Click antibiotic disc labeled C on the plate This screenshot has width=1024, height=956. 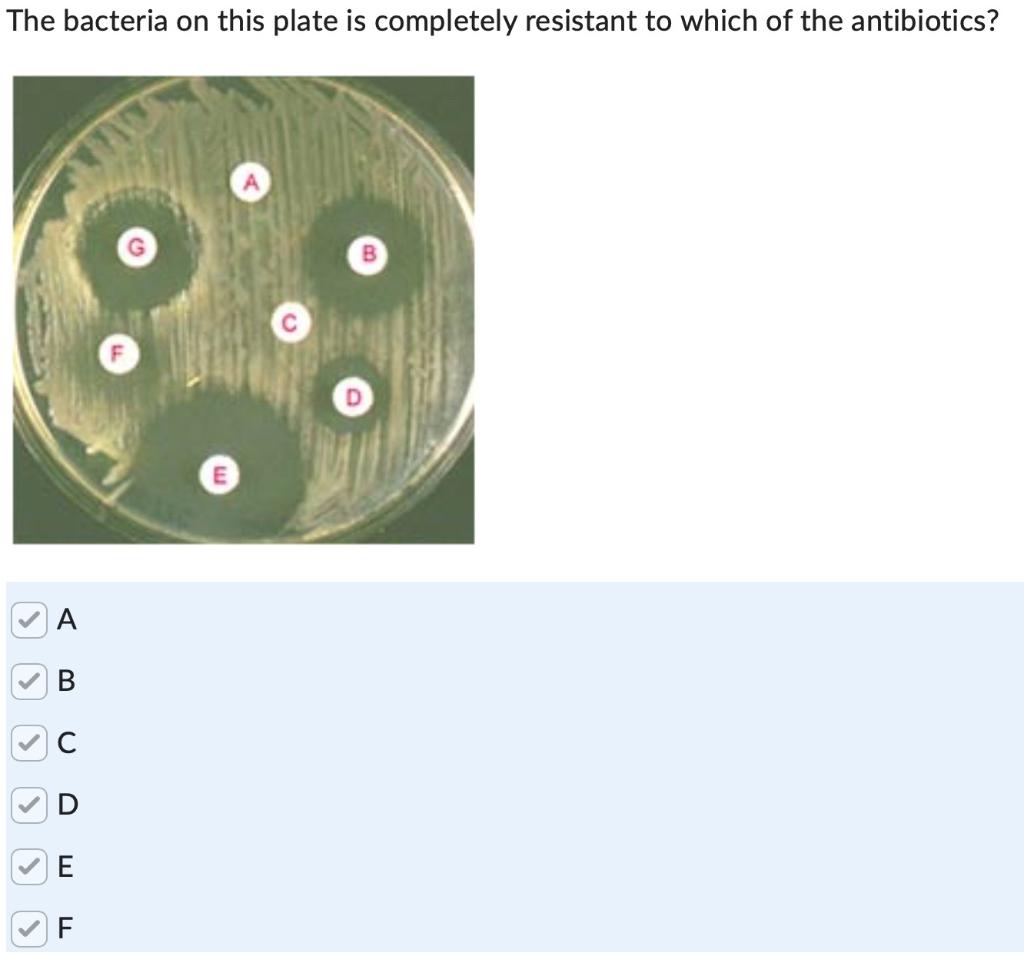[291, 322]
